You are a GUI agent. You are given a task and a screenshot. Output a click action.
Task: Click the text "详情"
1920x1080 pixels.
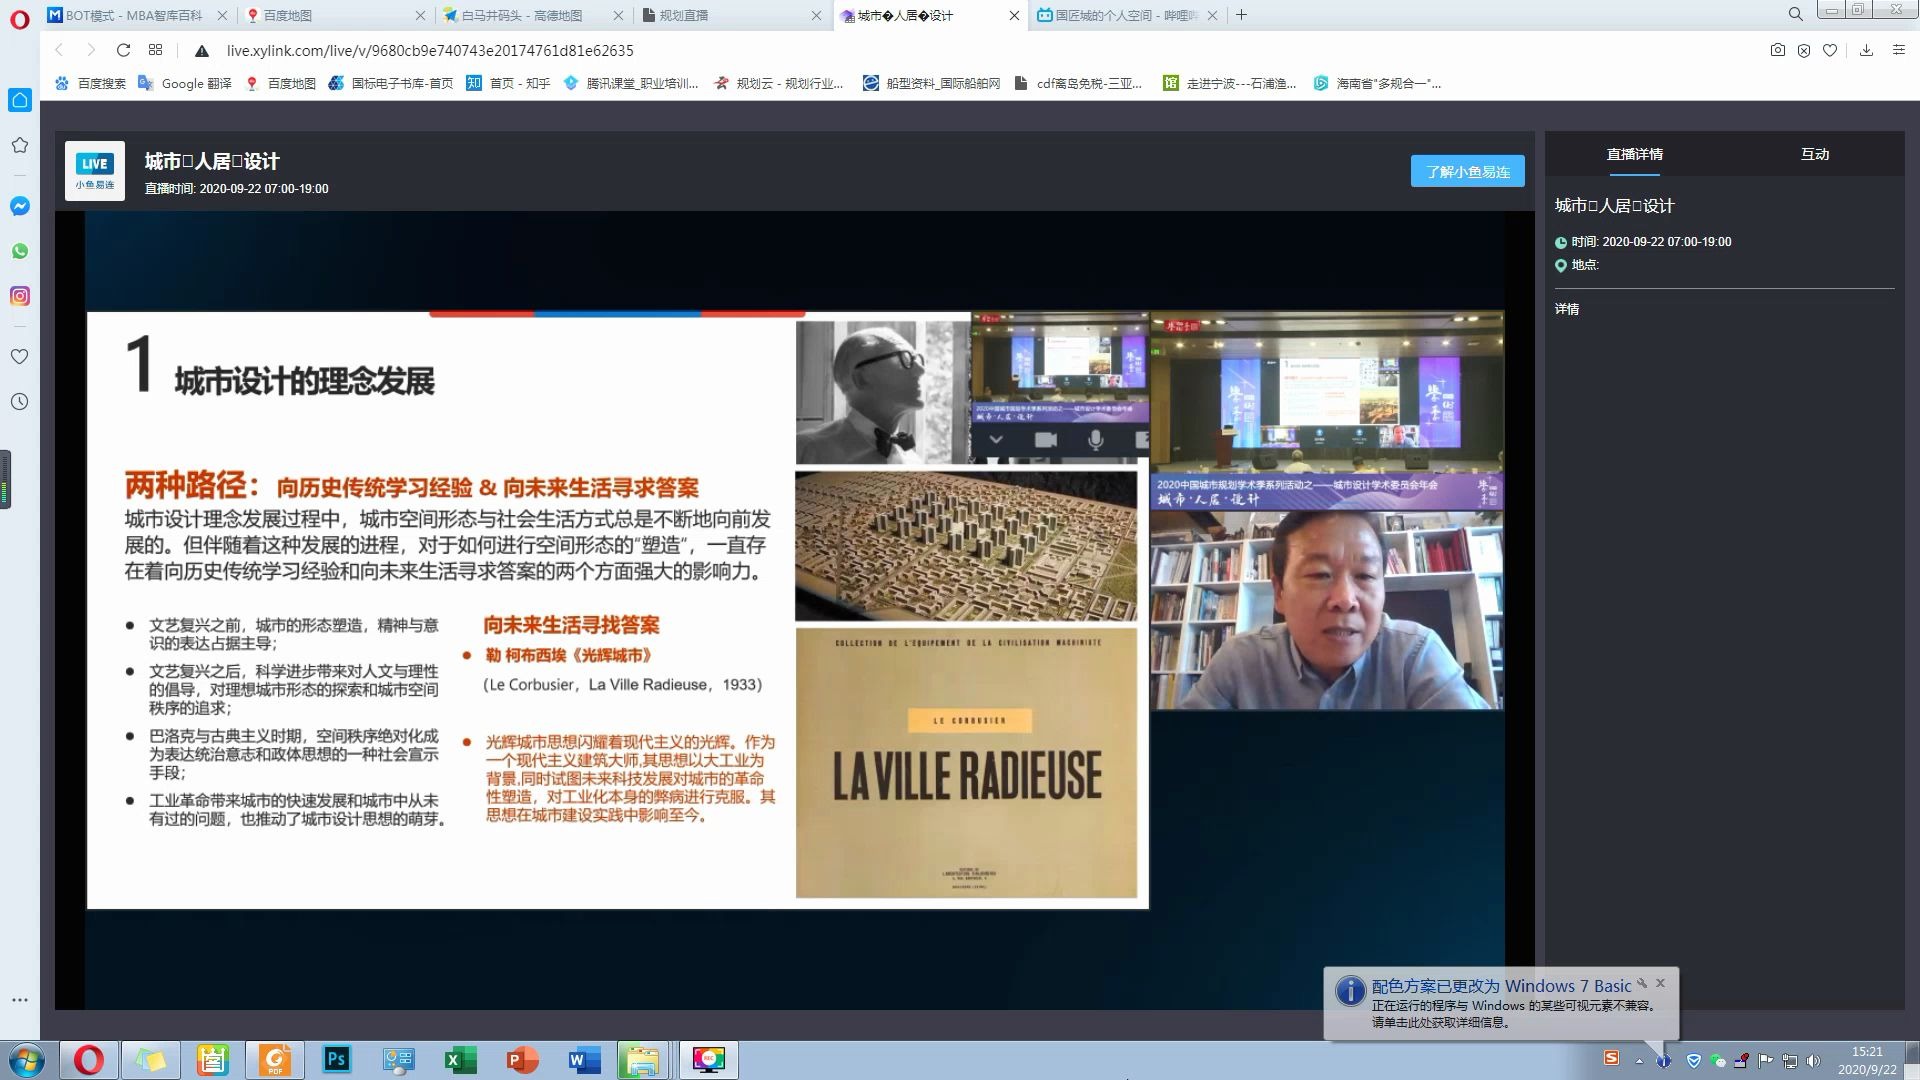click(x=1567, y=309)
